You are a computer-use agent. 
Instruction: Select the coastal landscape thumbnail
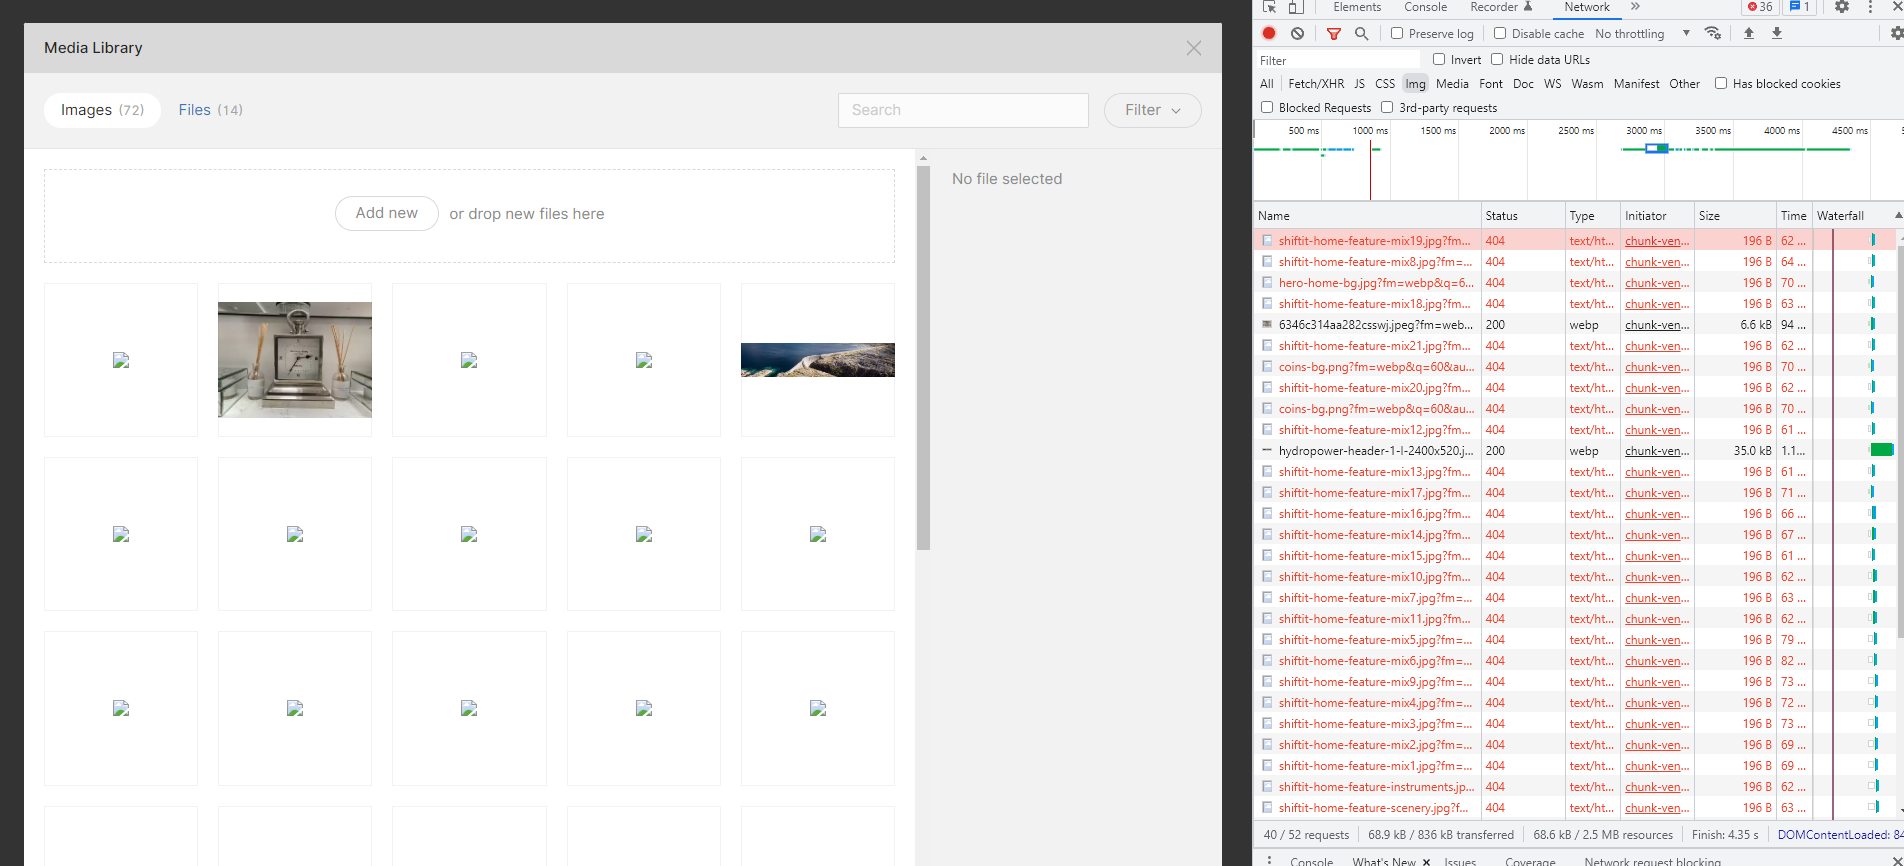[x=818, y=360]
